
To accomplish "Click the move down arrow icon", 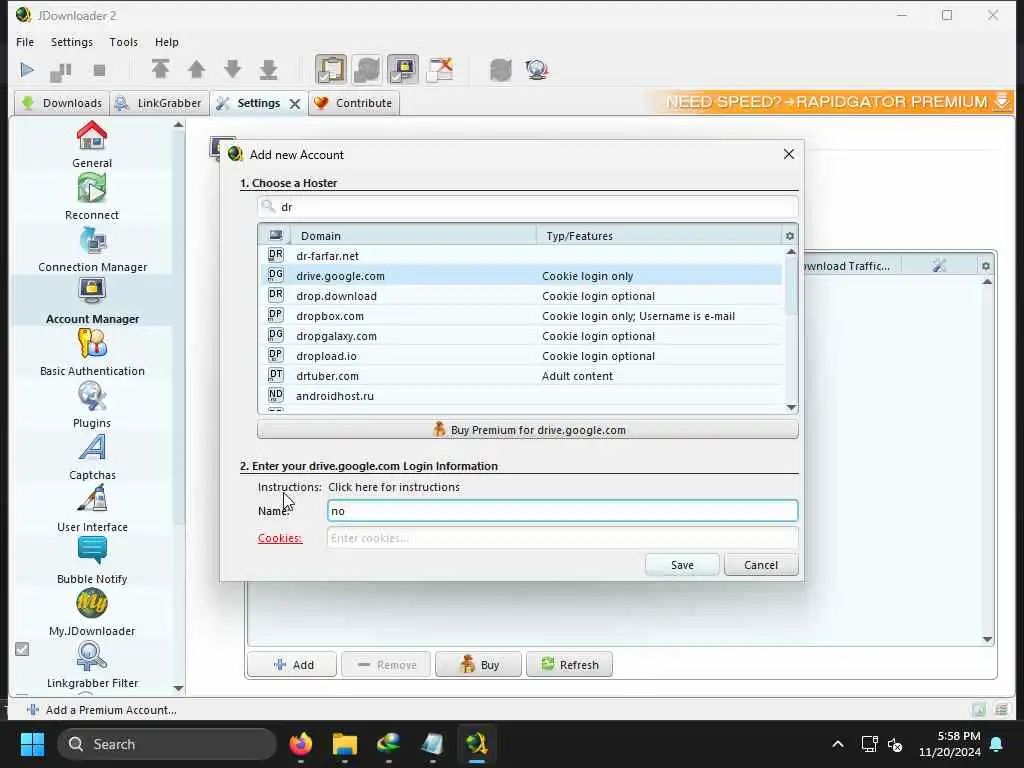I will pyautogui.click(x=232, y=69).
